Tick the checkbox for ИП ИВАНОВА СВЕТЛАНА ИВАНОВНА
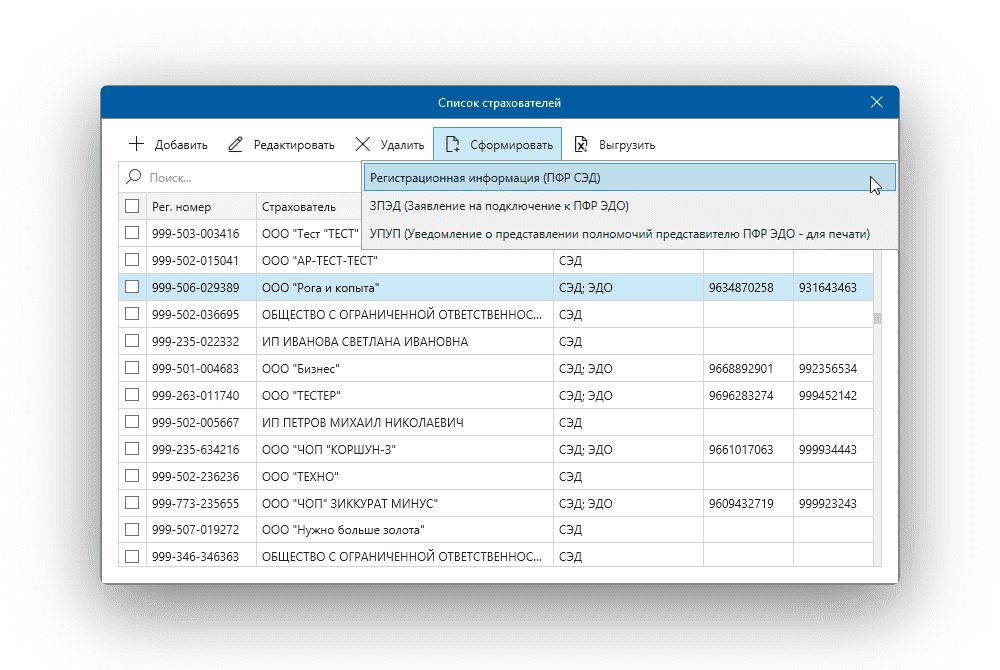 (x=132, y=340)
